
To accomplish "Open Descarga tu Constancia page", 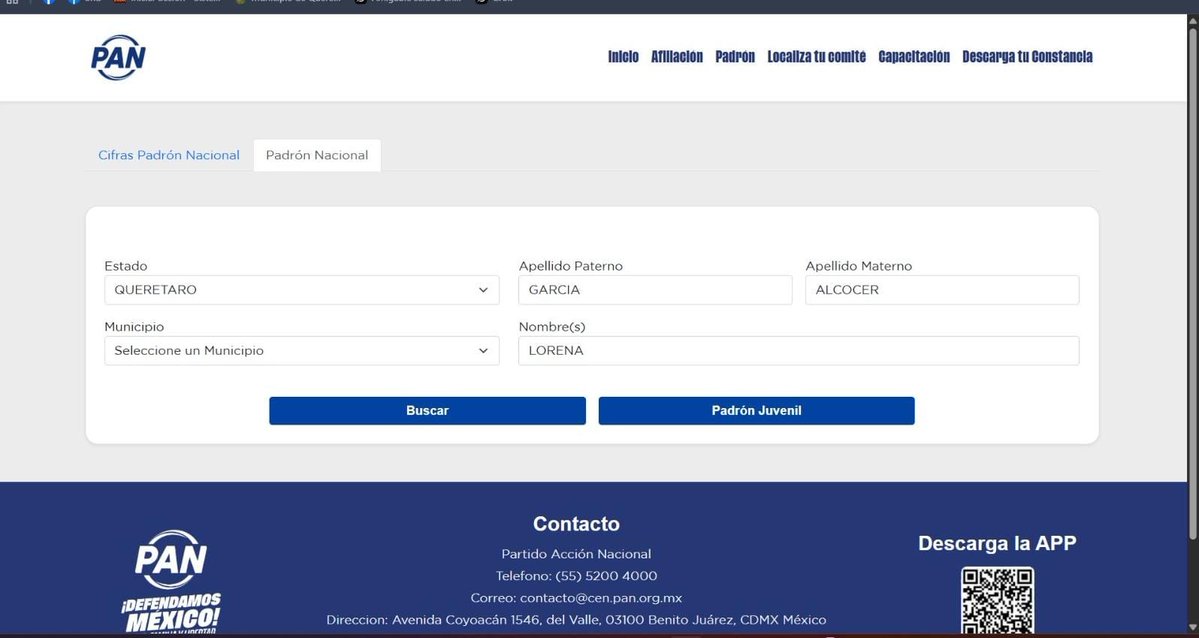I will tap(1027, 57).
